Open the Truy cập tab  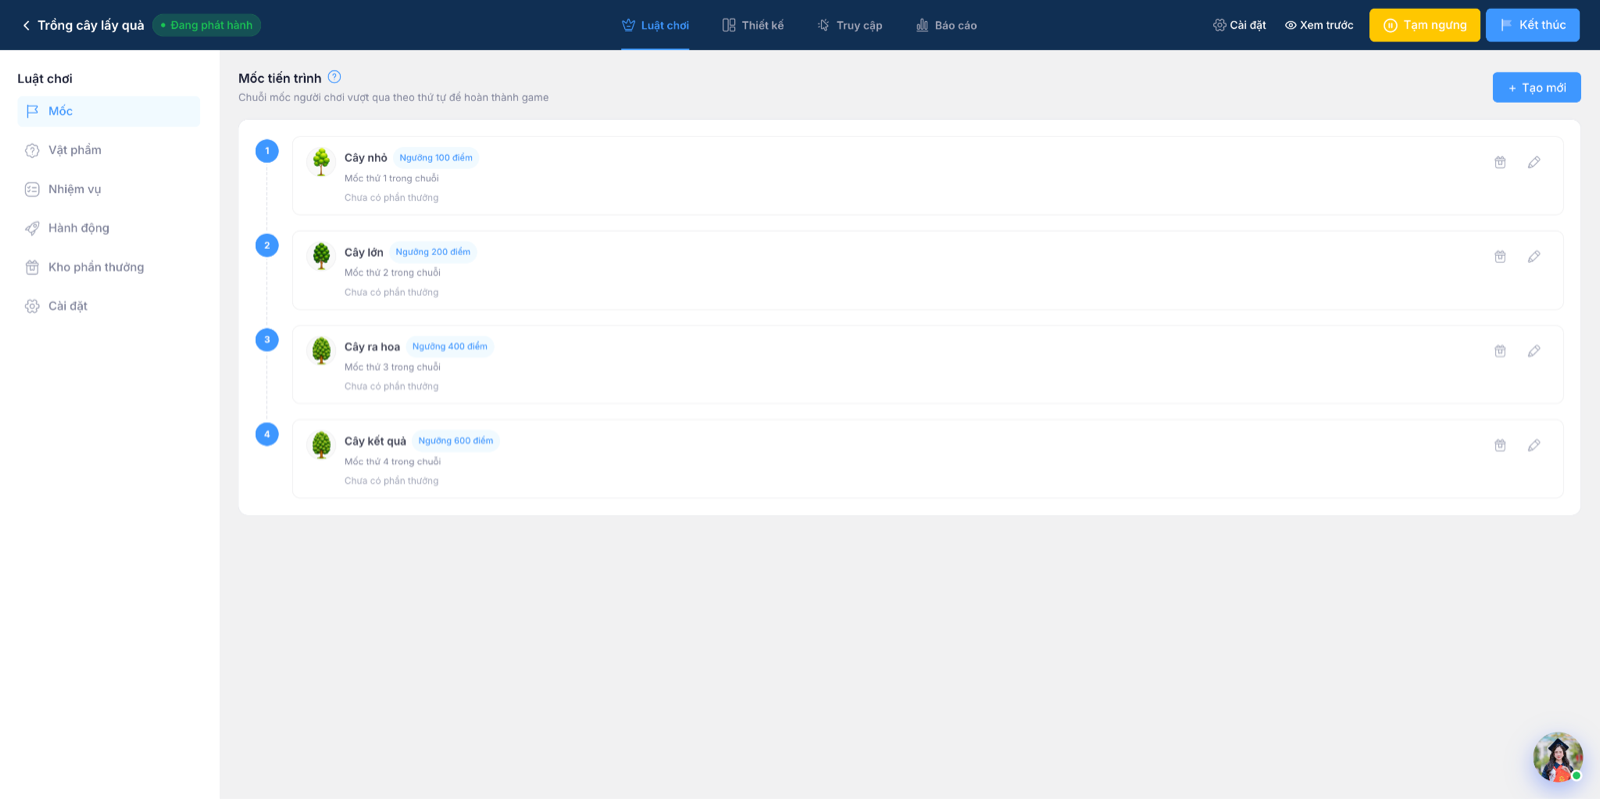[849, 25]
